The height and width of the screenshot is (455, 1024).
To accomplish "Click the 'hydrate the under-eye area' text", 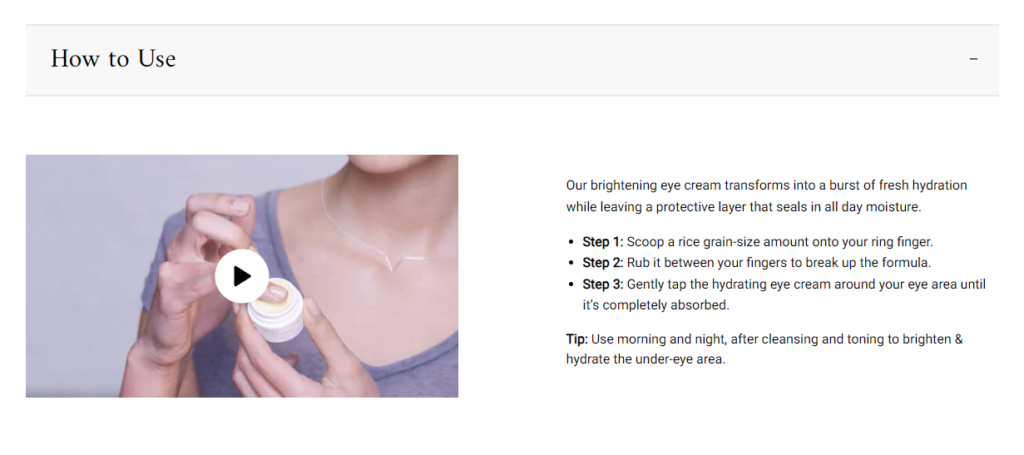I will (646, 360).
